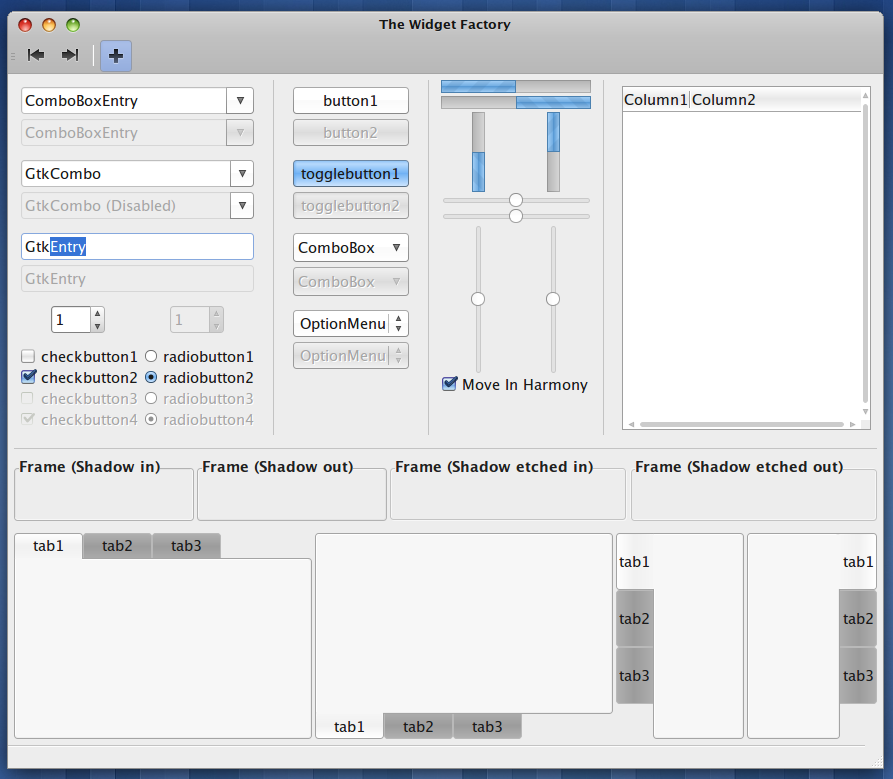Click the top horizontal progress bar
This screenshot has width=893, height=779.
[x=516, y=87]
